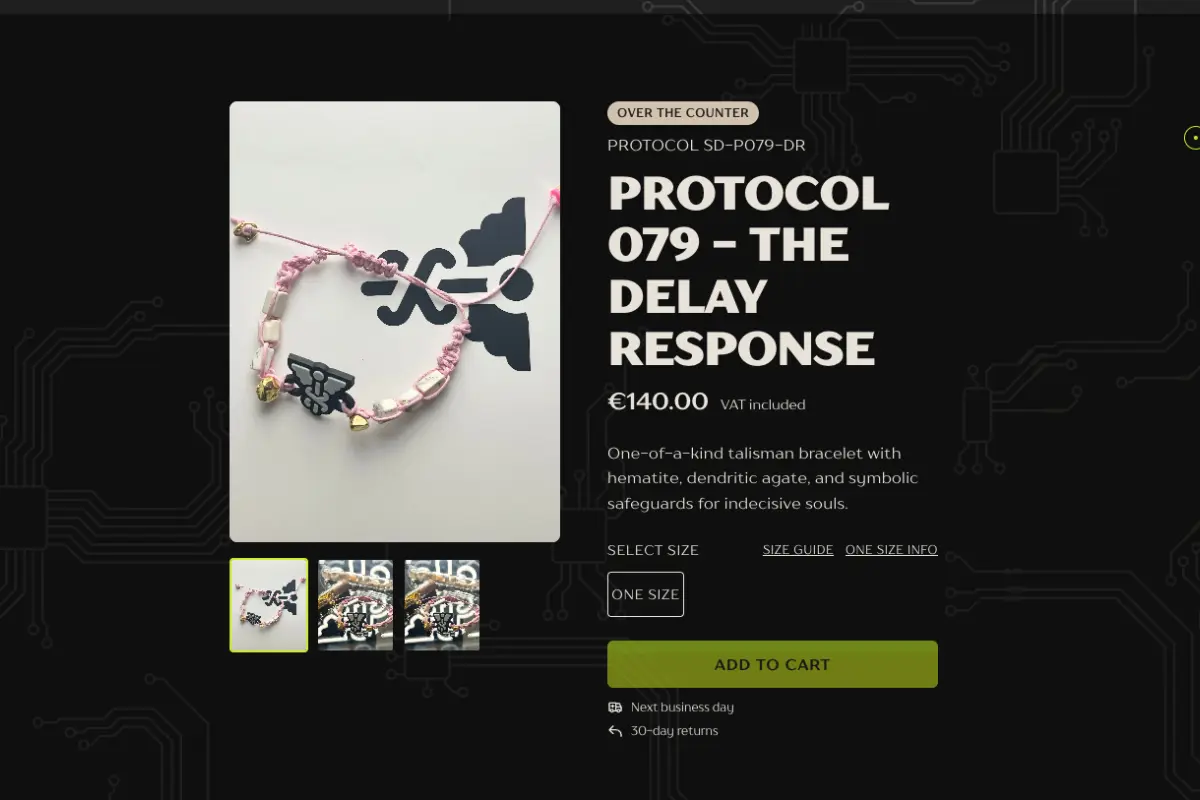View the second product thumbnail
Viewport: 1200px width, 800px height.
[355, 605]
